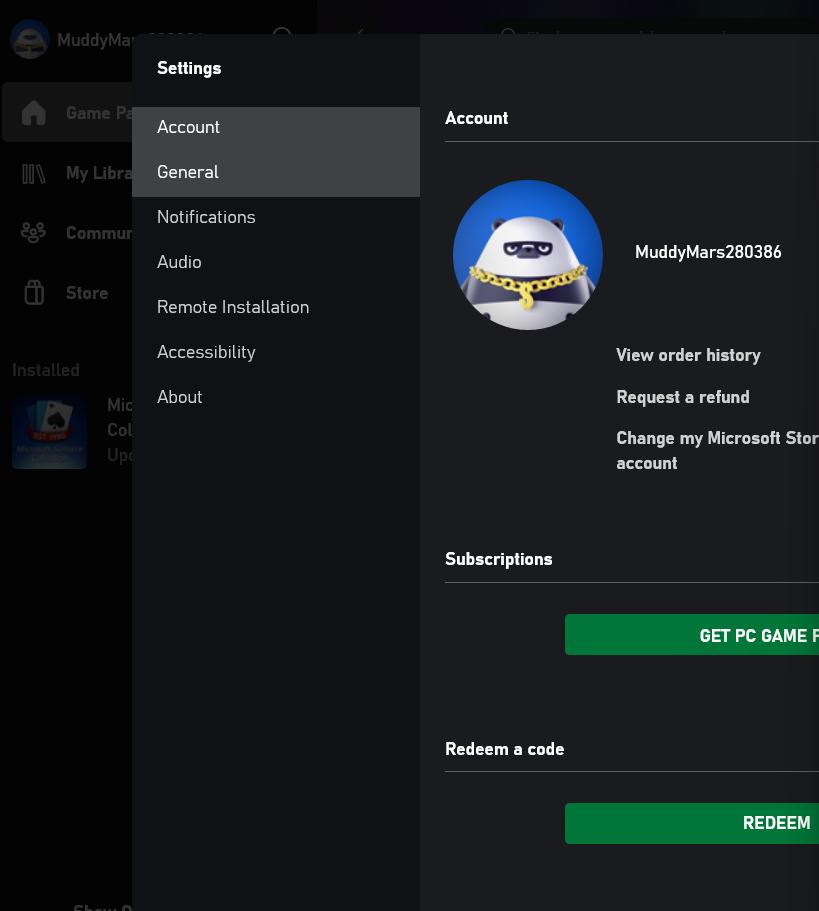Click the green REDEEM button

692,823
